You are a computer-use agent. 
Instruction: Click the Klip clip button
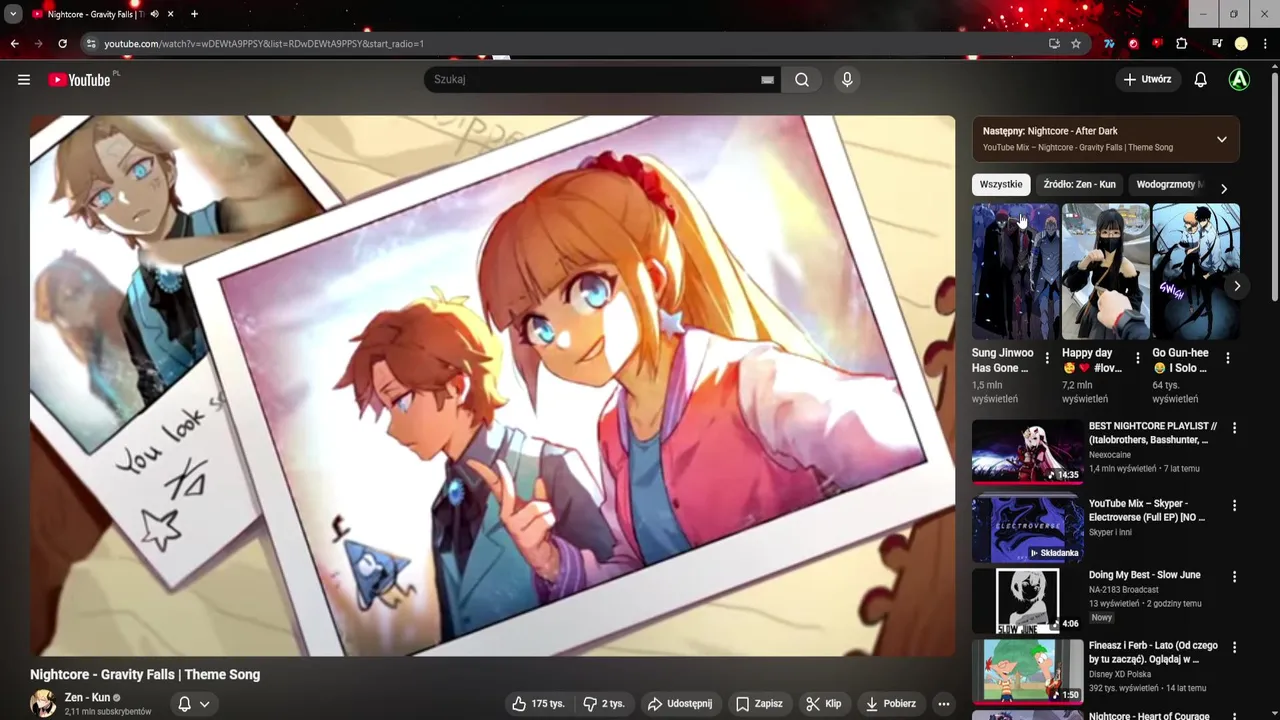click(824, 704)
